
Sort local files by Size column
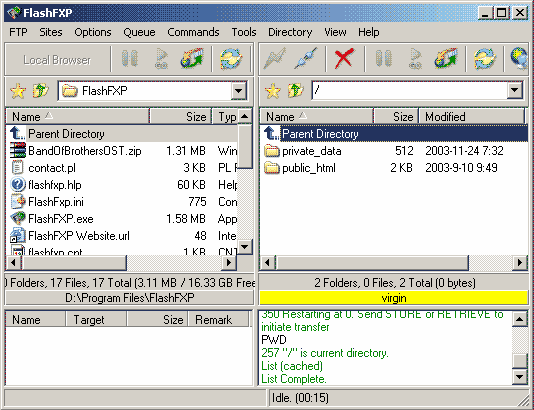181,117
